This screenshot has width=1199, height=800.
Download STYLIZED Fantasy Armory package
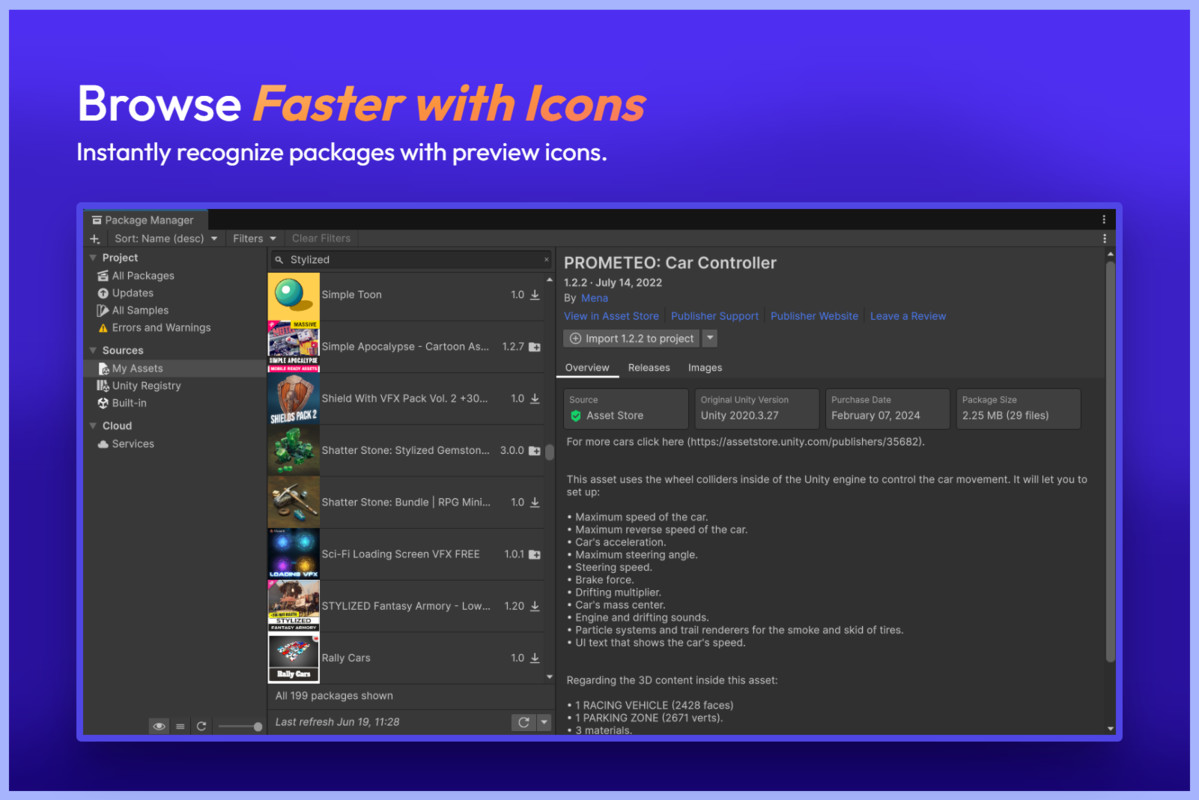pos(535,607)
